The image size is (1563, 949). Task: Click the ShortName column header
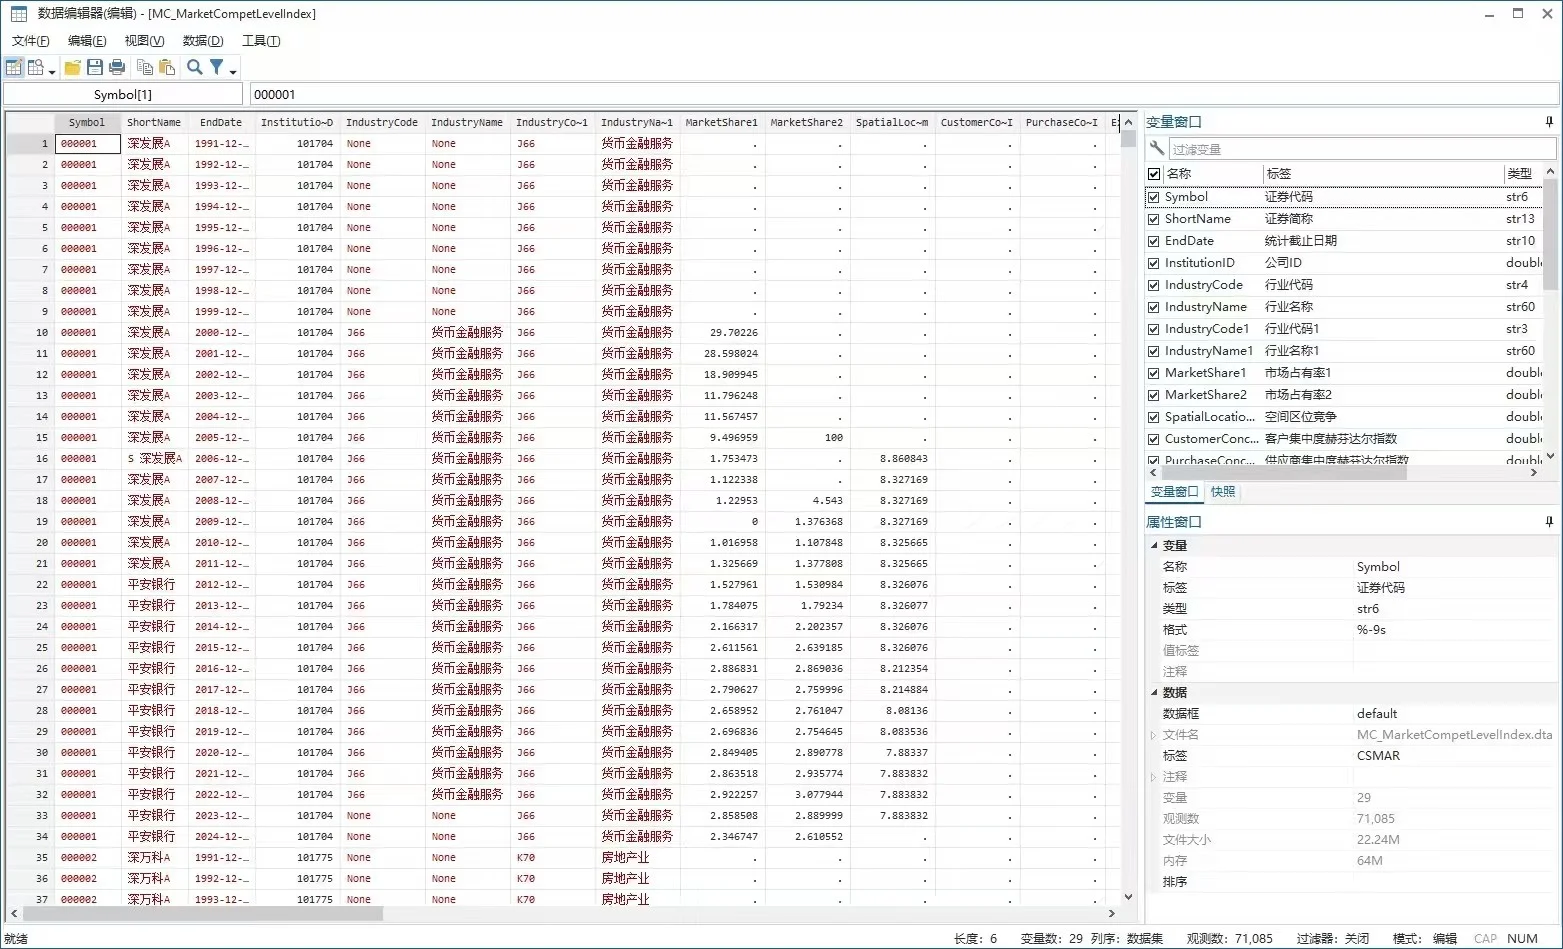[154, 123]
